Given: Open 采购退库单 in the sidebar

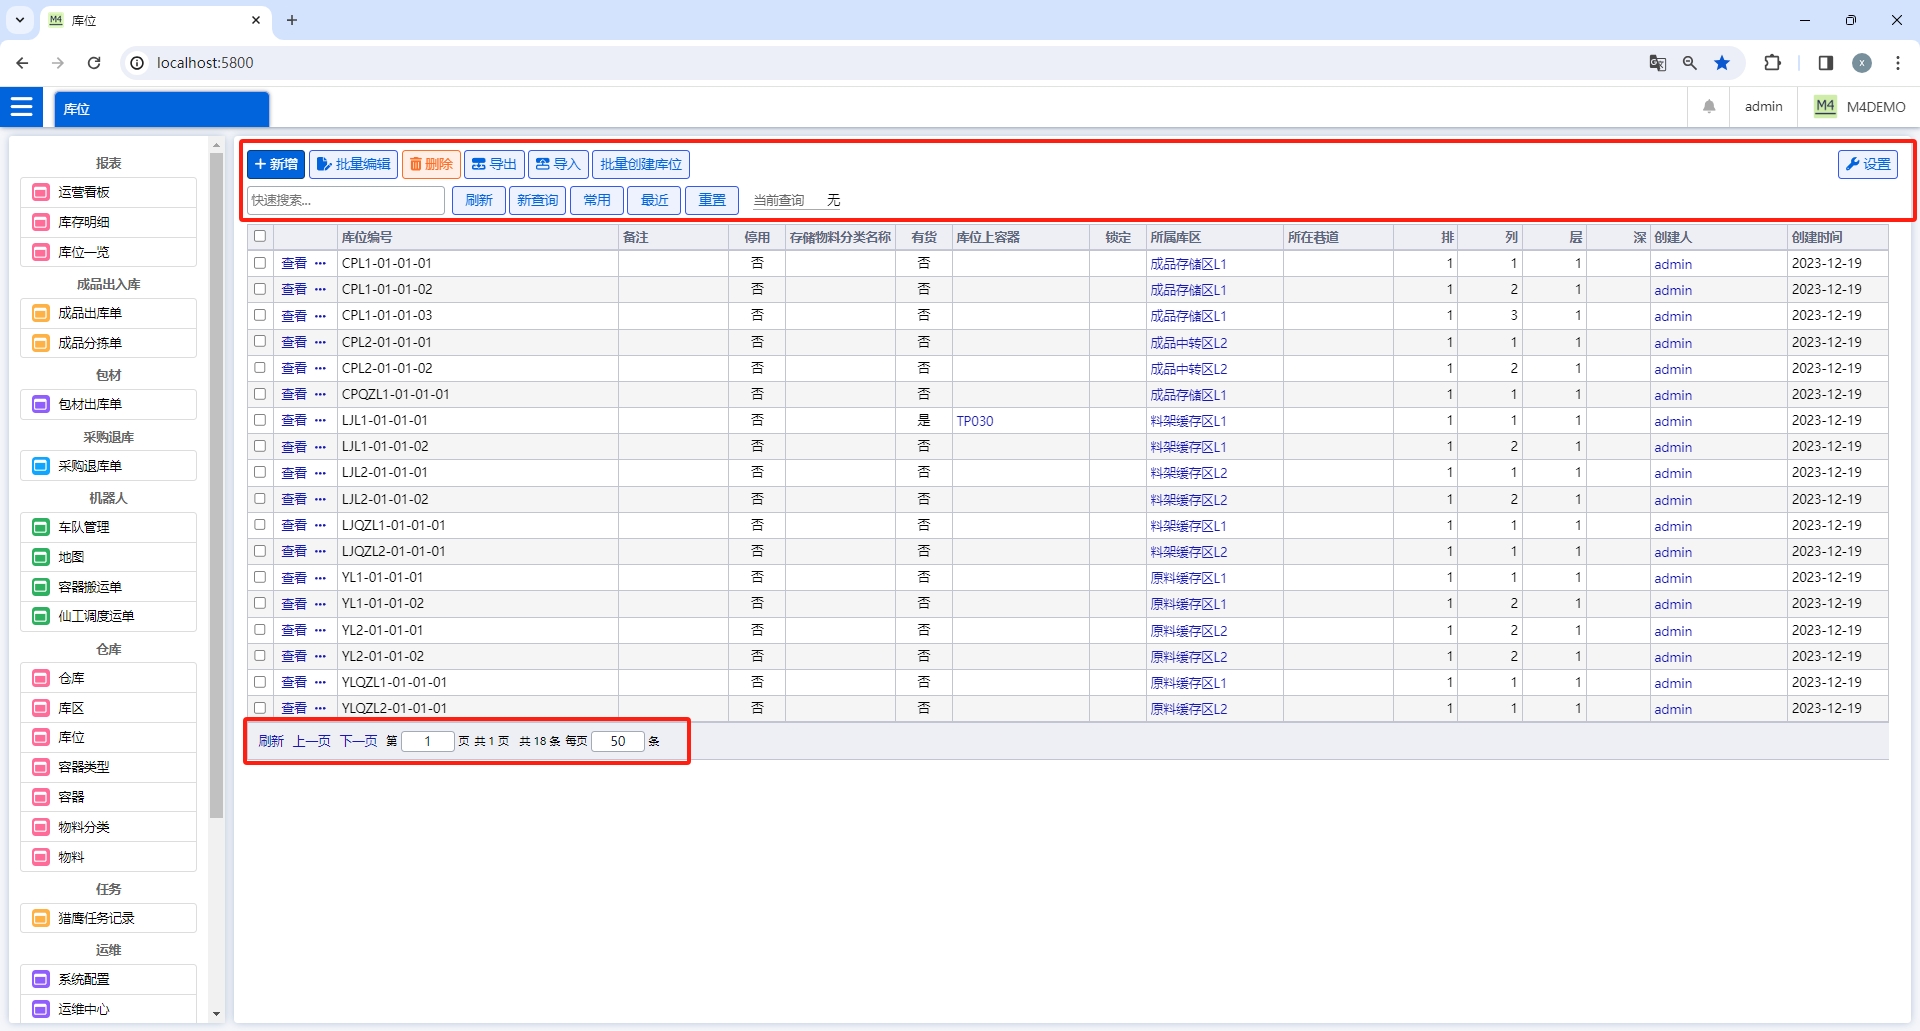Looking at the screenshot, I should (108, 466).
